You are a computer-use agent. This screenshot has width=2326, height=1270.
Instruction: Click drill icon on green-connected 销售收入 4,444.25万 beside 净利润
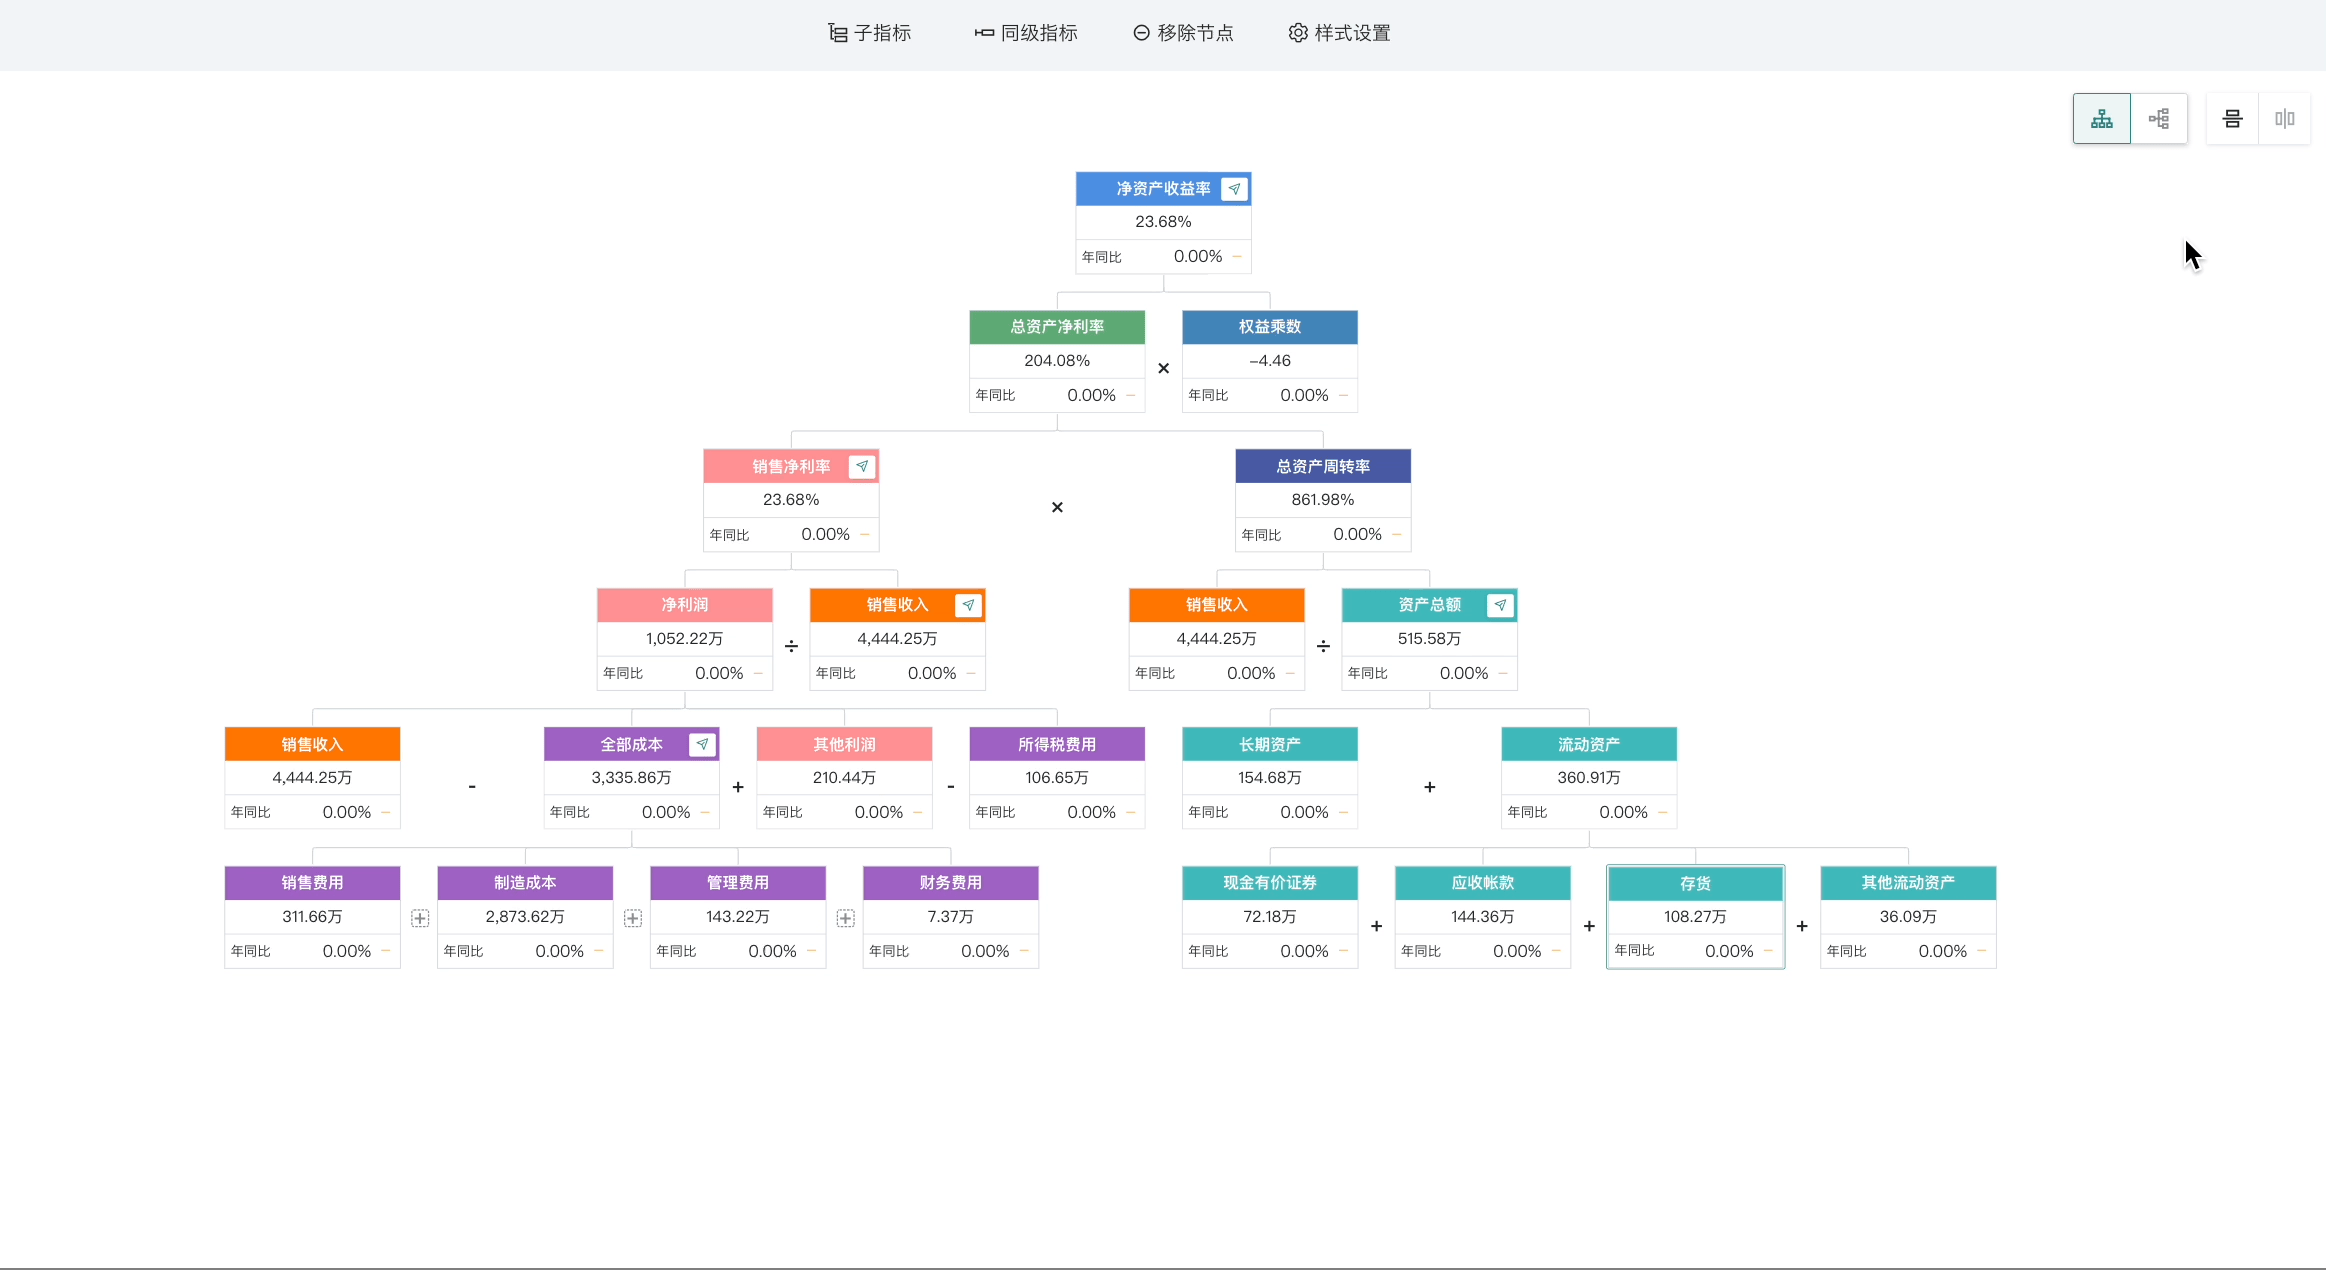[x=968, y=605]
